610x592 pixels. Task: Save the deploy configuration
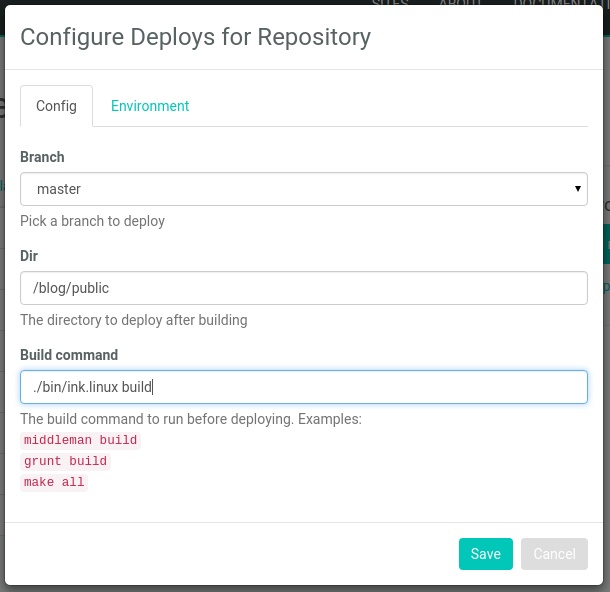485,554
